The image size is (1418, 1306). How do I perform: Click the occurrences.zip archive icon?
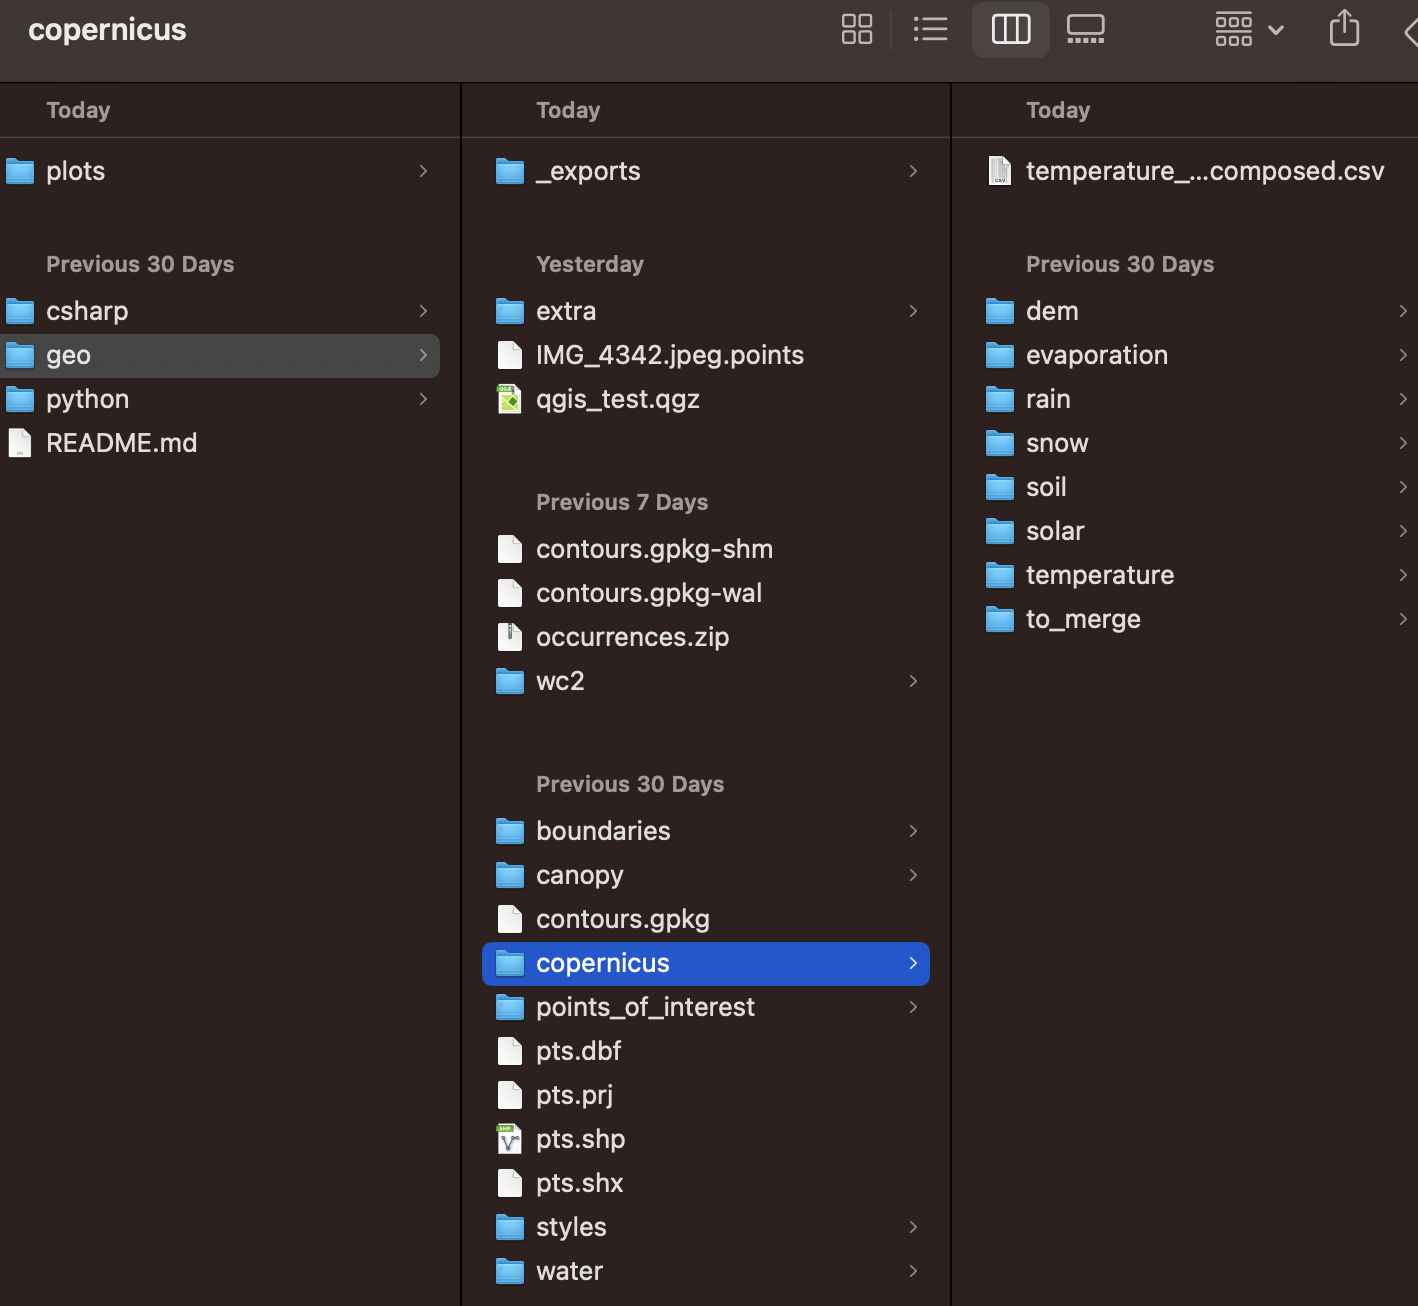coord(510,637)
